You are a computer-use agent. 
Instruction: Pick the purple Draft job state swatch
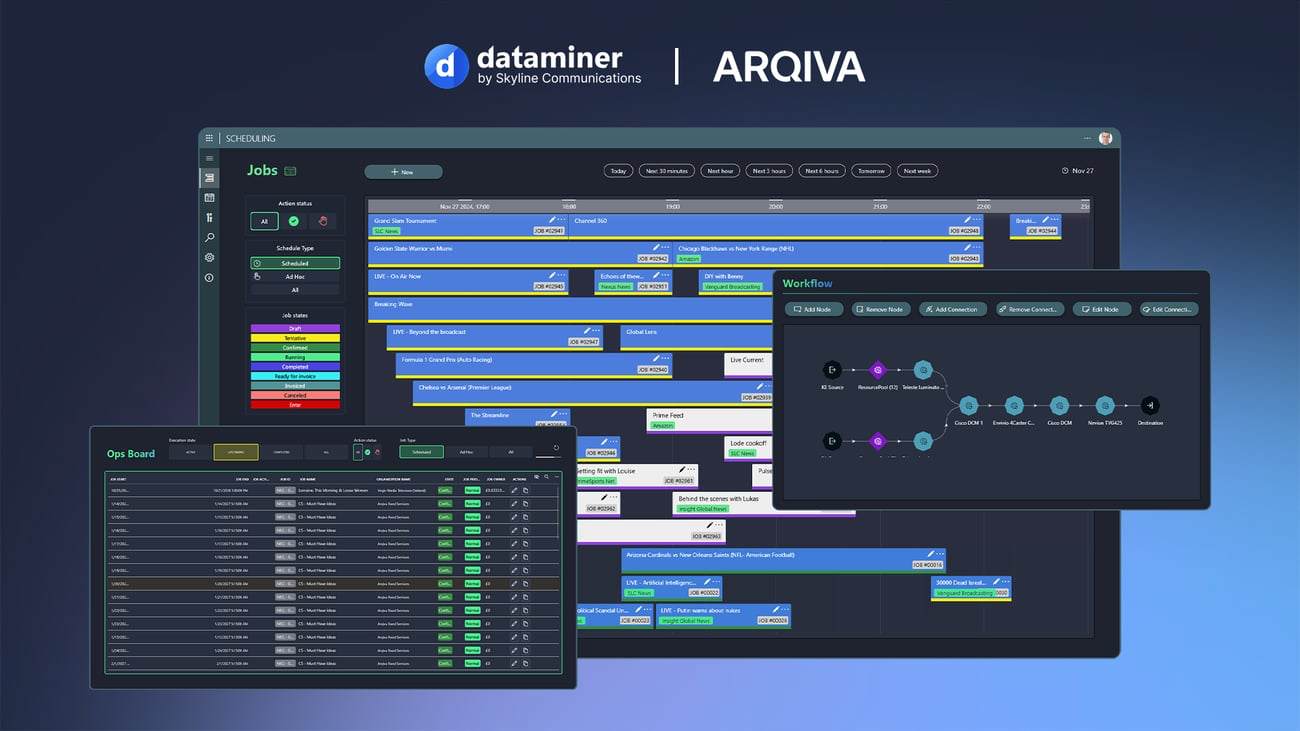point(295,328)
